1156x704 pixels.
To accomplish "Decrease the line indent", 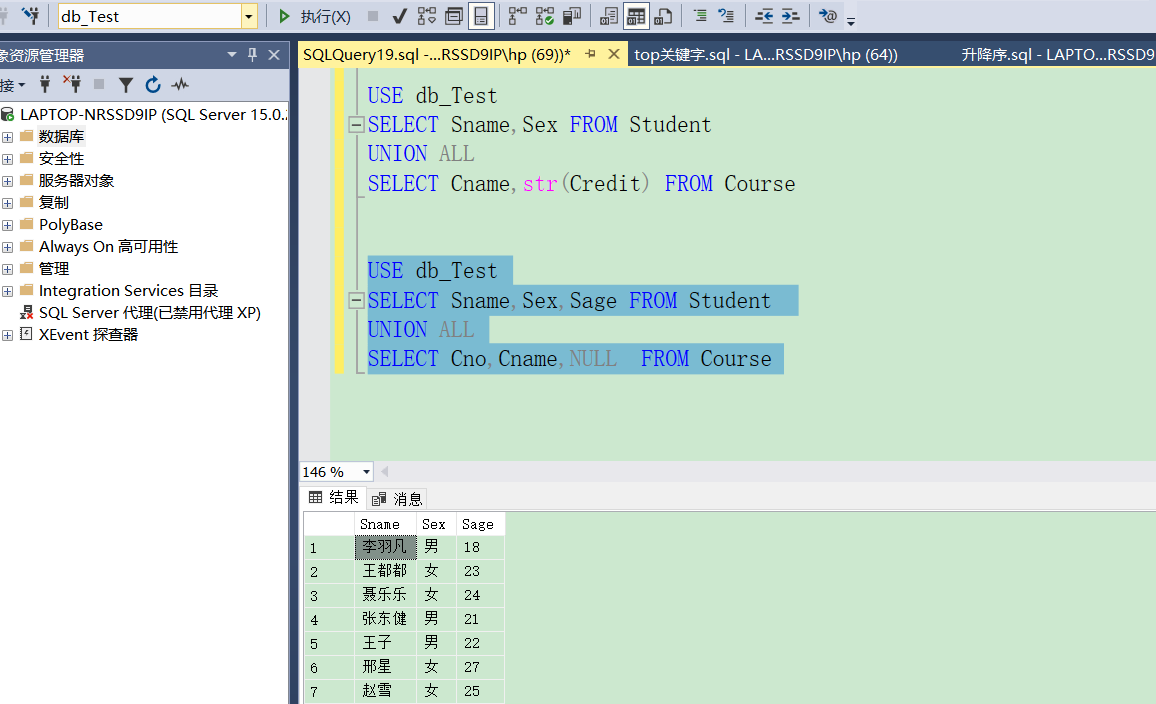I will pos(764,16).
